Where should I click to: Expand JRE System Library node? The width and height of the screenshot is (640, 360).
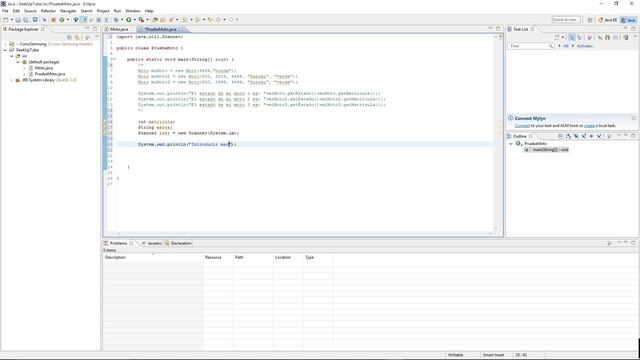pyautogui.click(x=11, y=80)
